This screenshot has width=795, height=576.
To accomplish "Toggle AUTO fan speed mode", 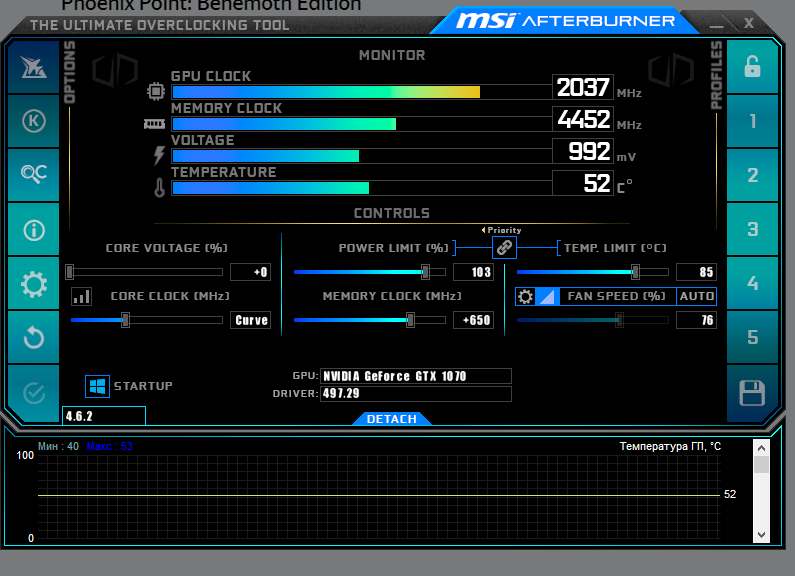I will tap(697, 296).
